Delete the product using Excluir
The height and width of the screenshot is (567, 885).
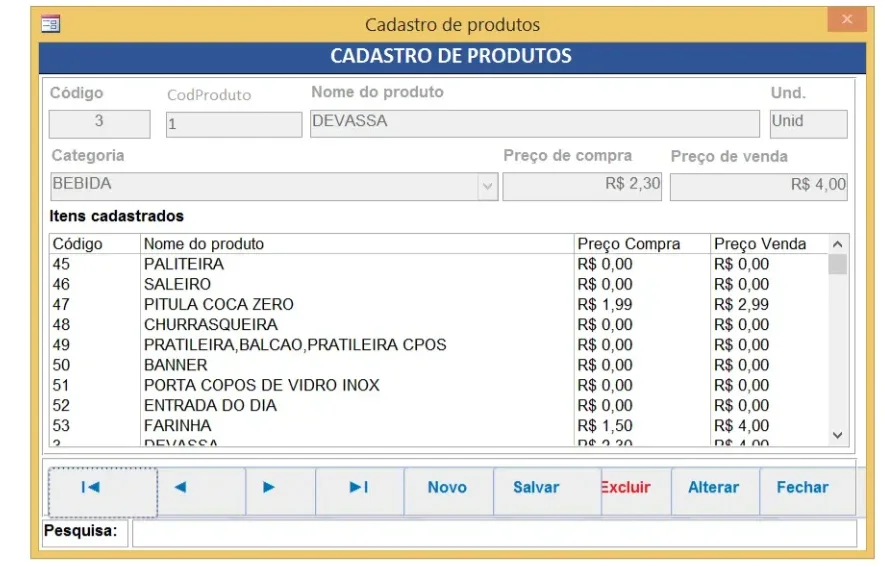(x=636, y=492)
